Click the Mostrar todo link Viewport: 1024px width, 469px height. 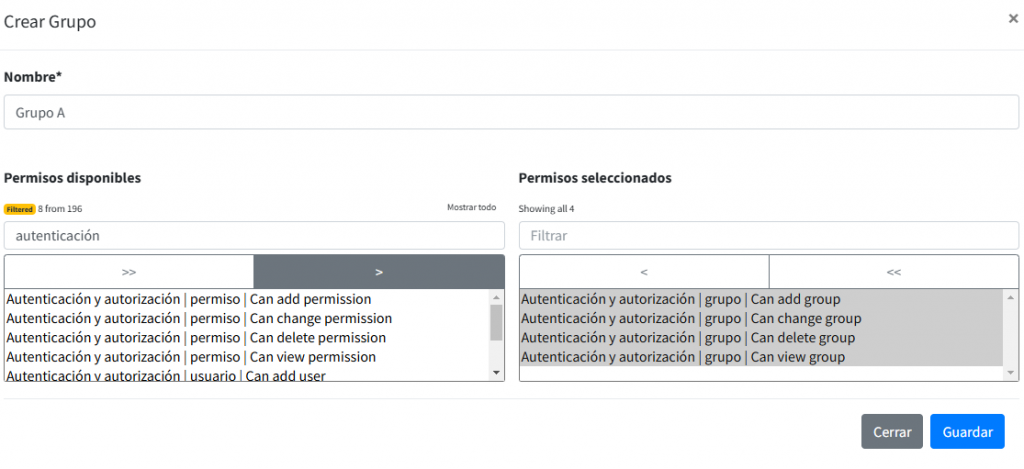tap(471, 208)
